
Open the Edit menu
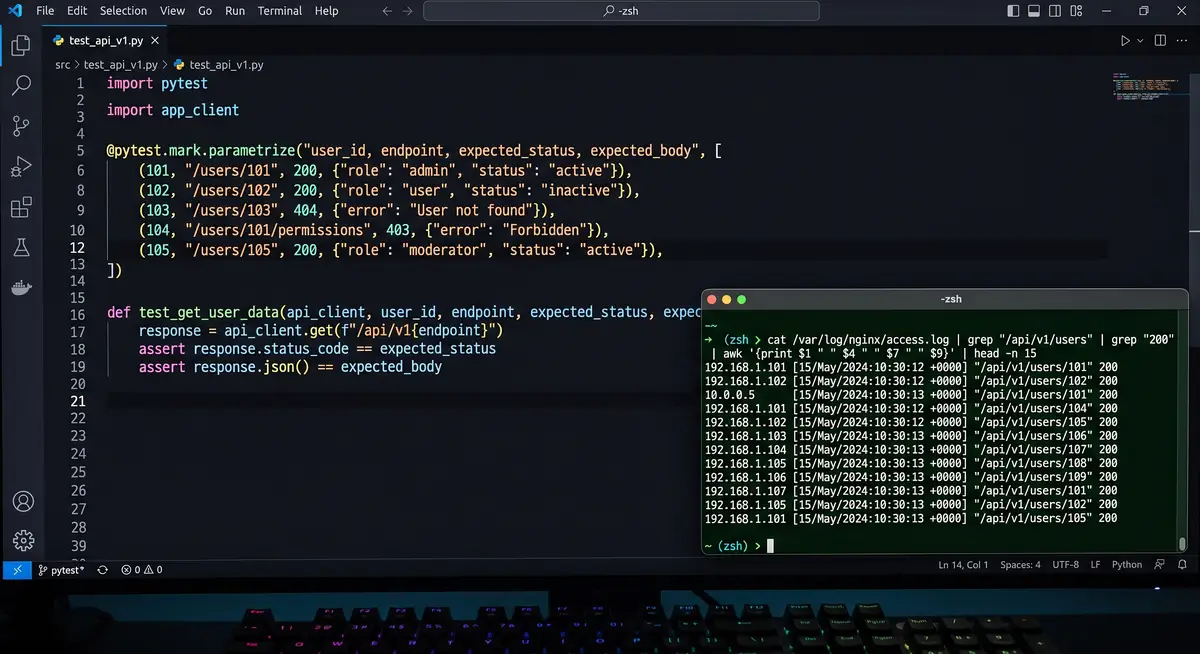point(77,11)
